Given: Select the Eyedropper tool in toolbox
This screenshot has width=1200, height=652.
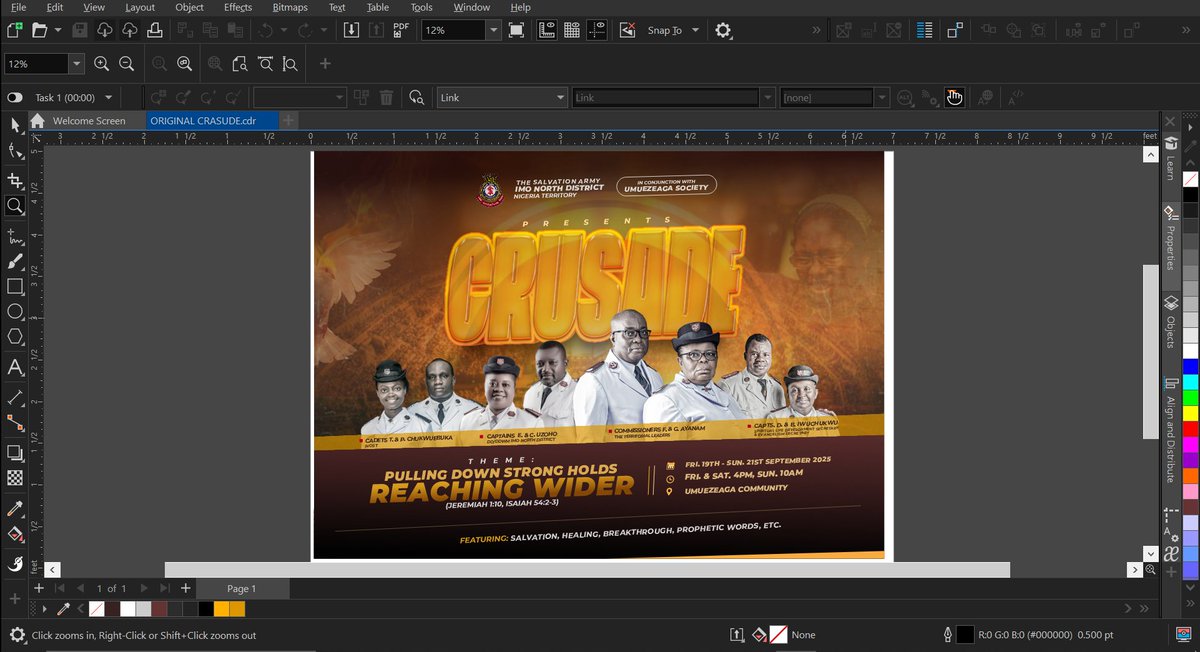Looking at the screenshot, I should (15, 509).
